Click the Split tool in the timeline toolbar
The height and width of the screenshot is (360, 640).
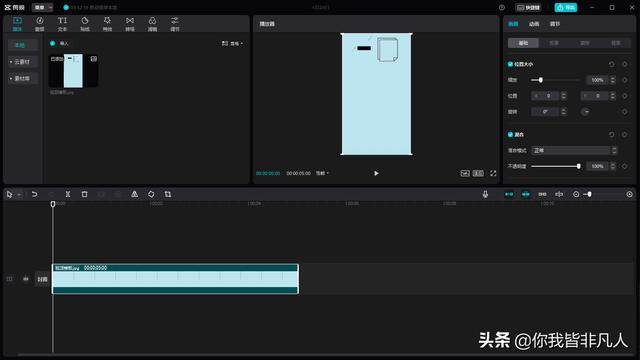tap(68, 194)
